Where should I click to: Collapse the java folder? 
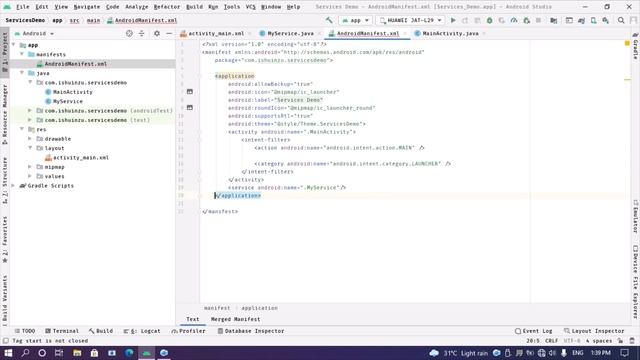click(x=22, y=73)
